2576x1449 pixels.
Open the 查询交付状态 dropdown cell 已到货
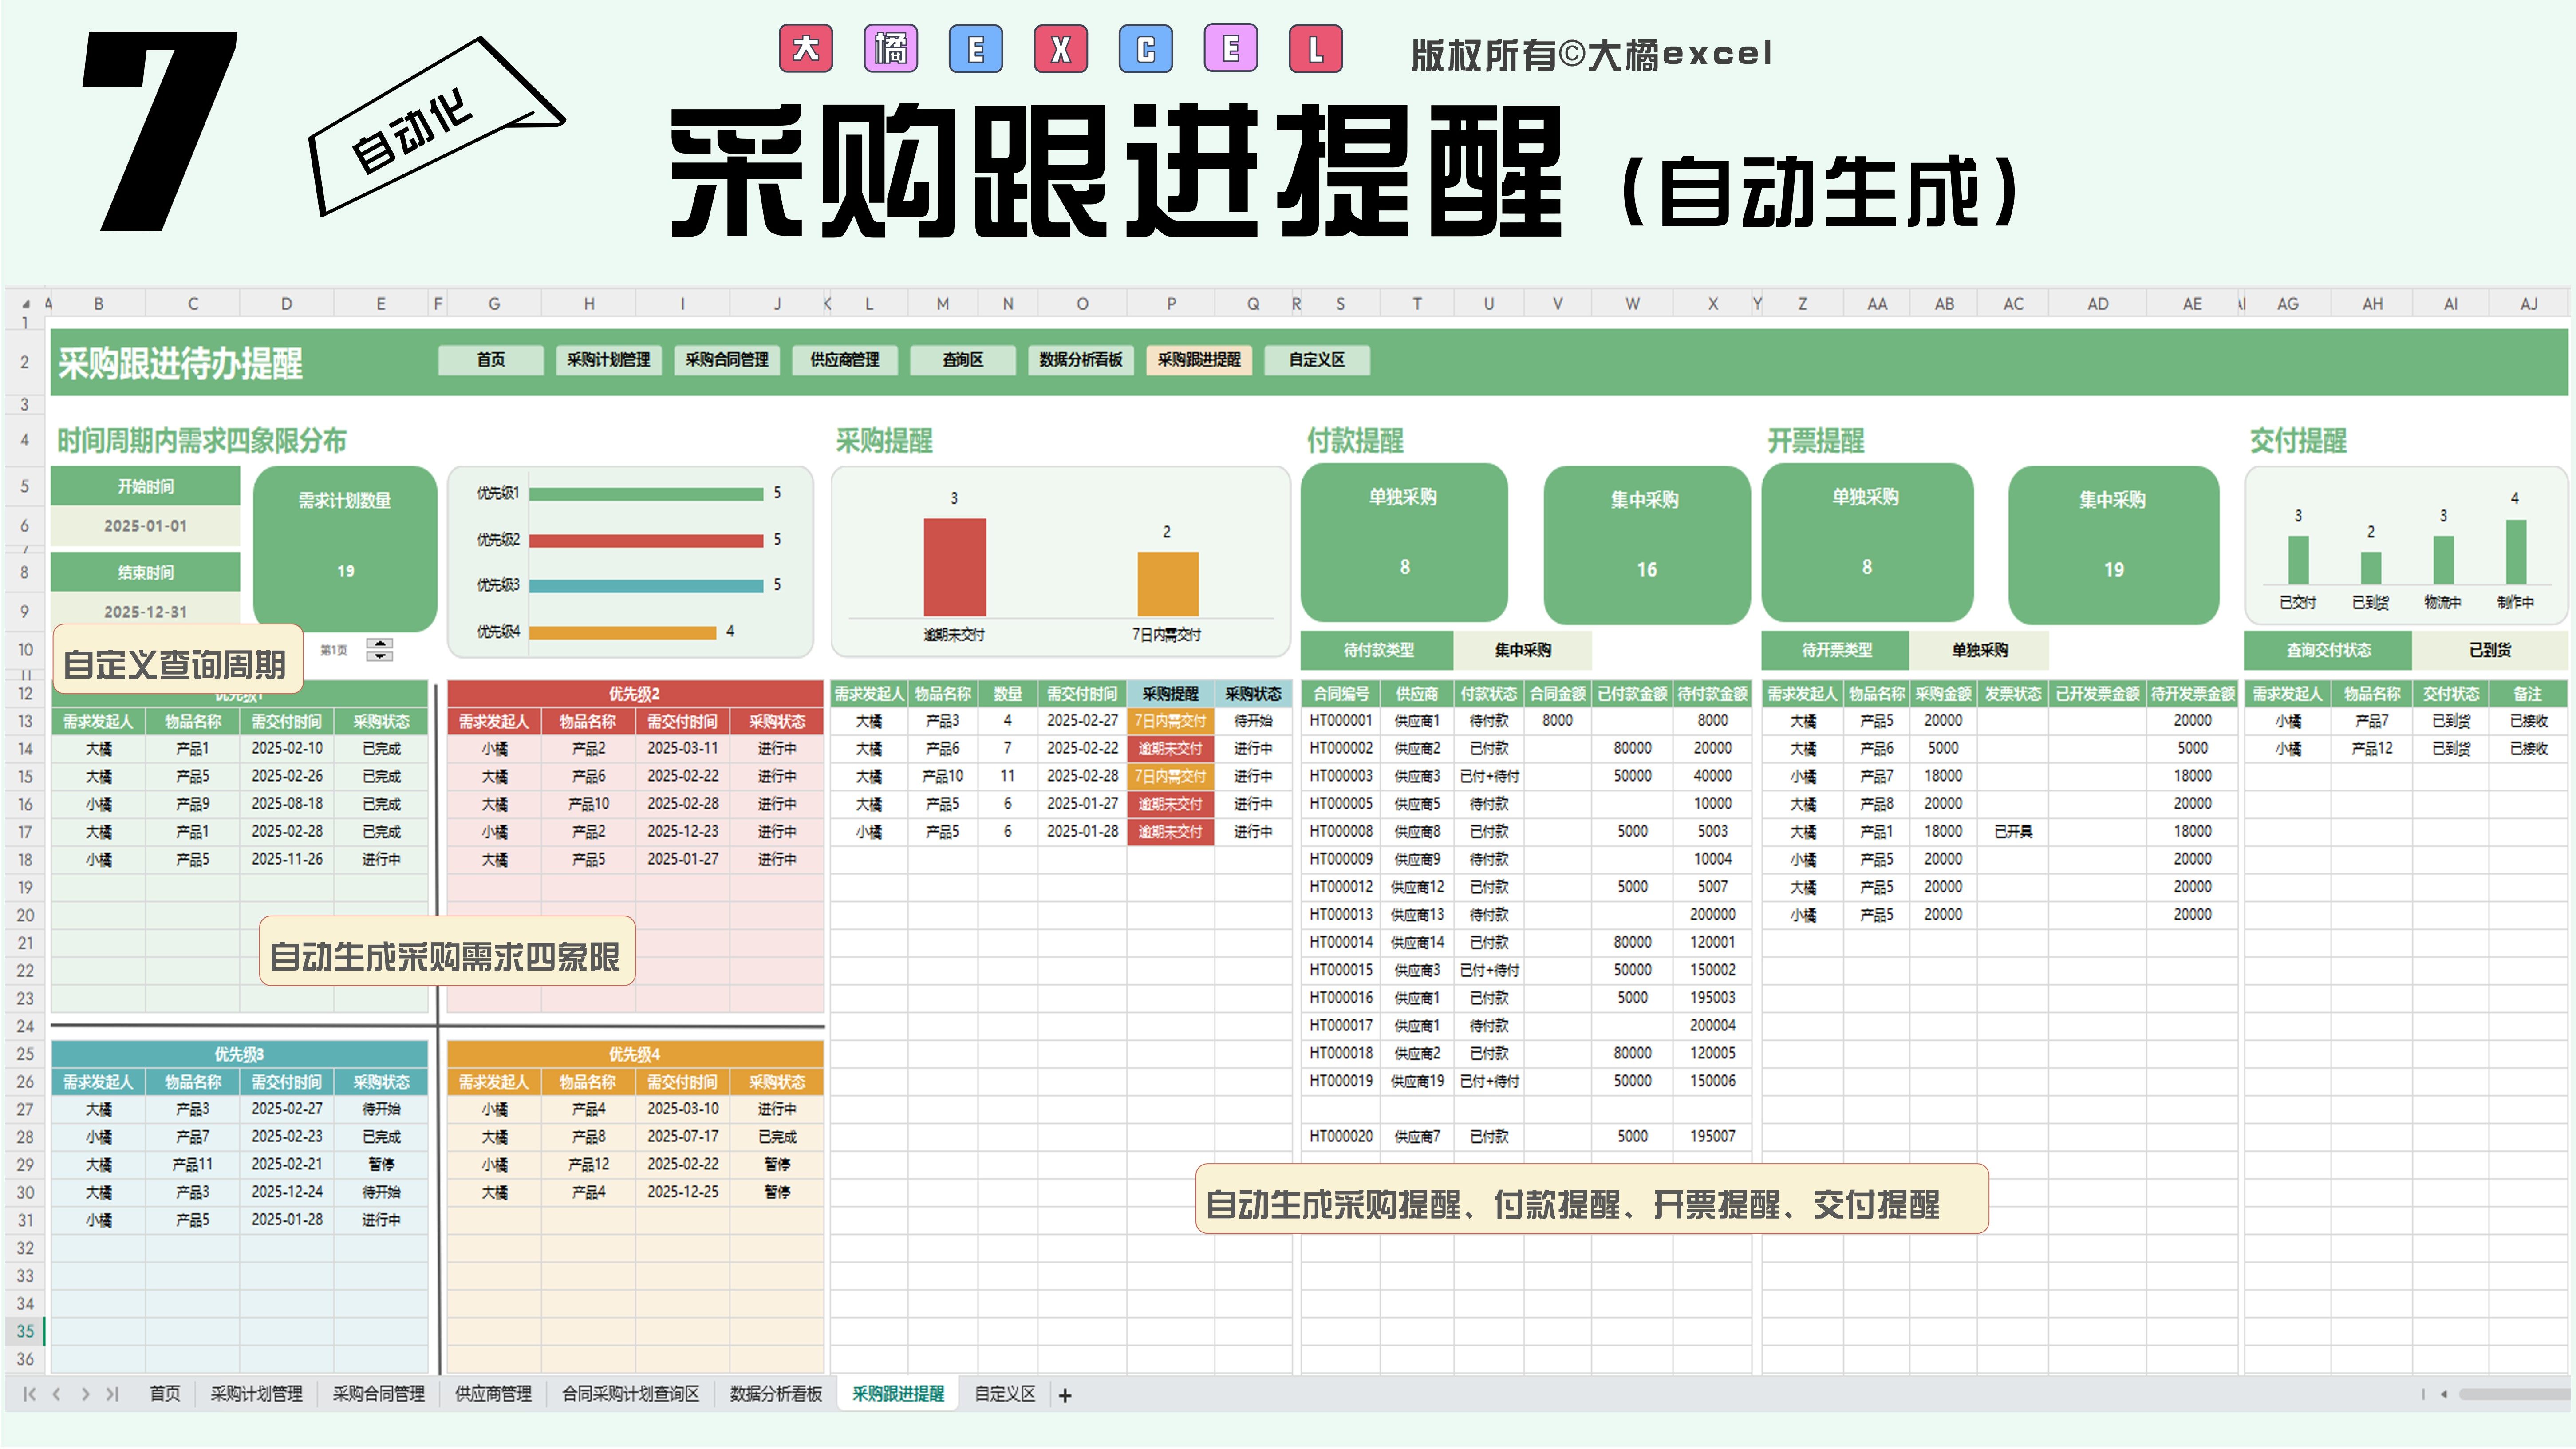coord(2489,650)
